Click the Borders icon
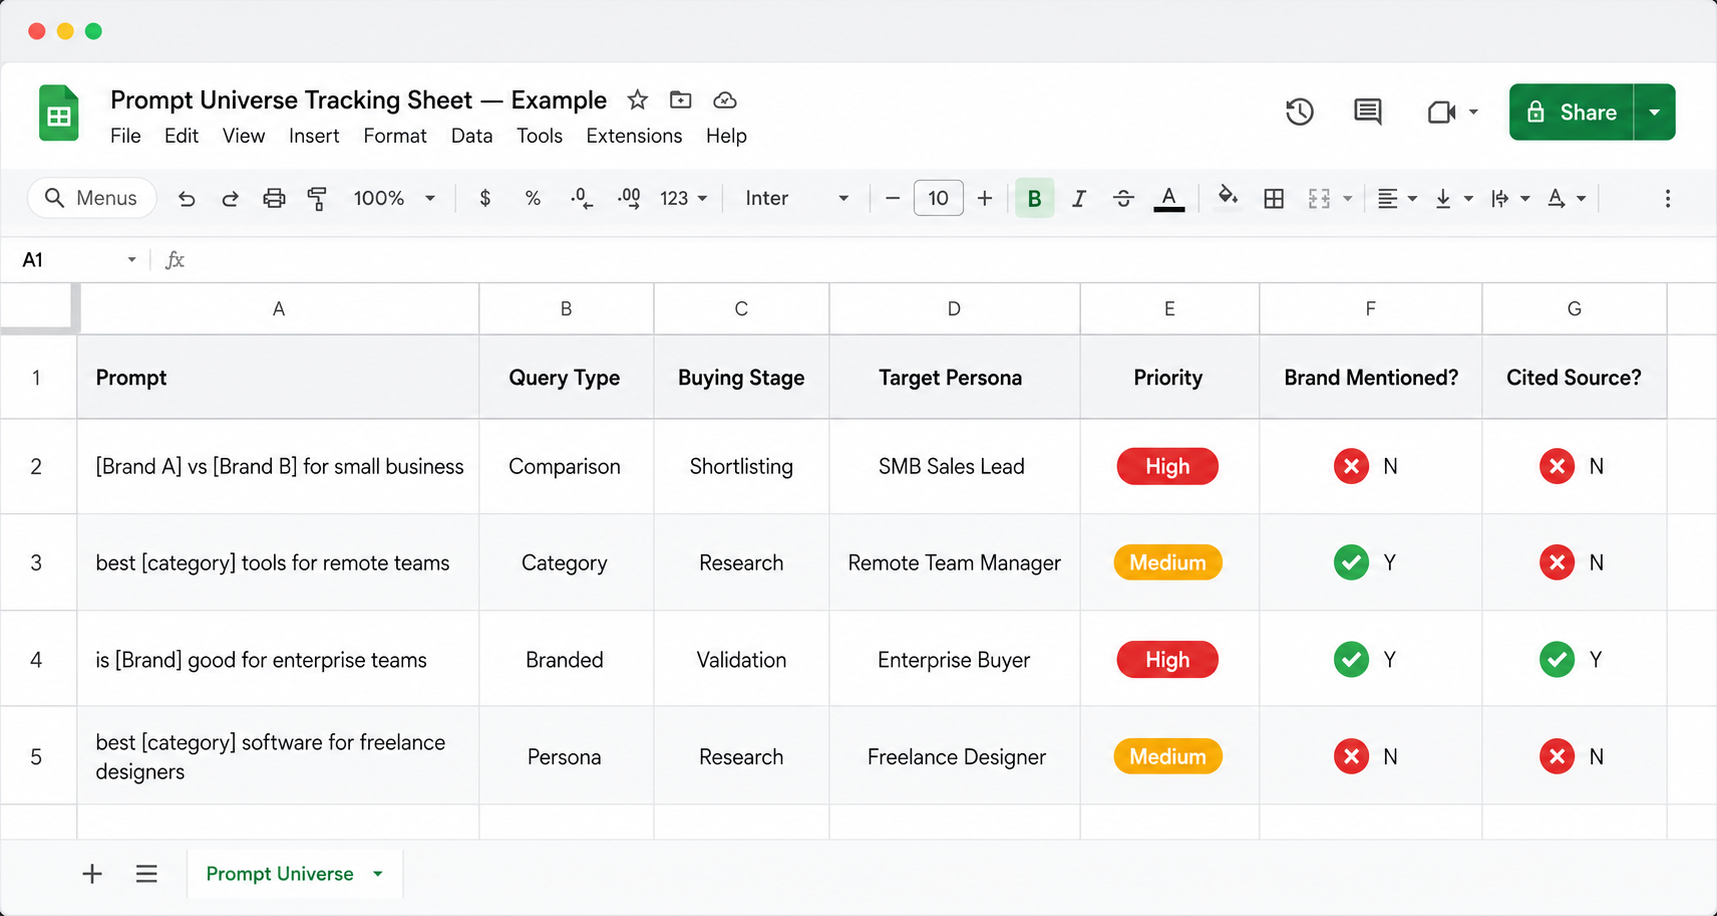 coord(1274,198)
